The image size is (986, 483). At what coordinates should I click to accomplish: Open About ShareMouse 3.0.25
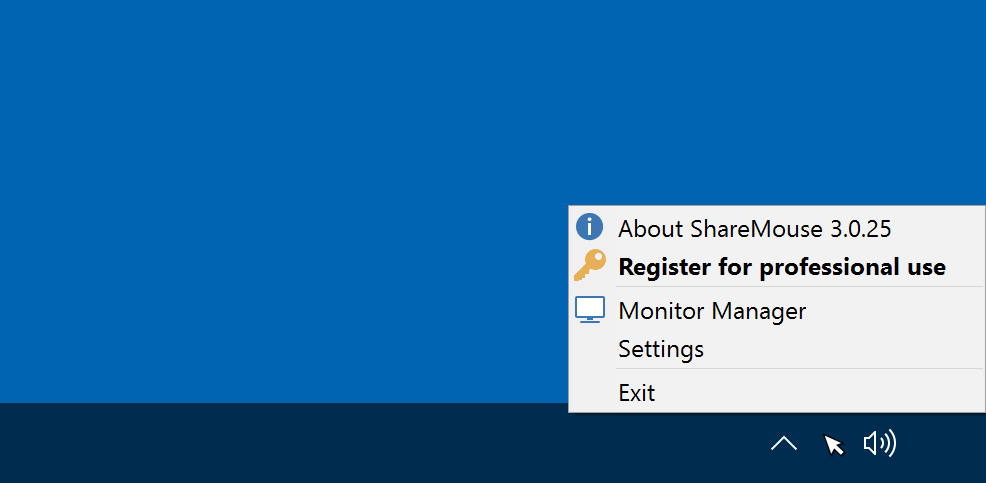click(777, 228)
